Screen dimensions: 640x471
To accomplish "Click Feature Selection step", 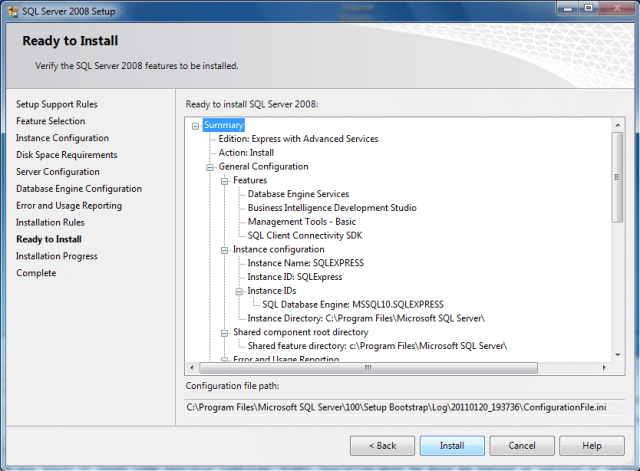I will click(51, 121).
